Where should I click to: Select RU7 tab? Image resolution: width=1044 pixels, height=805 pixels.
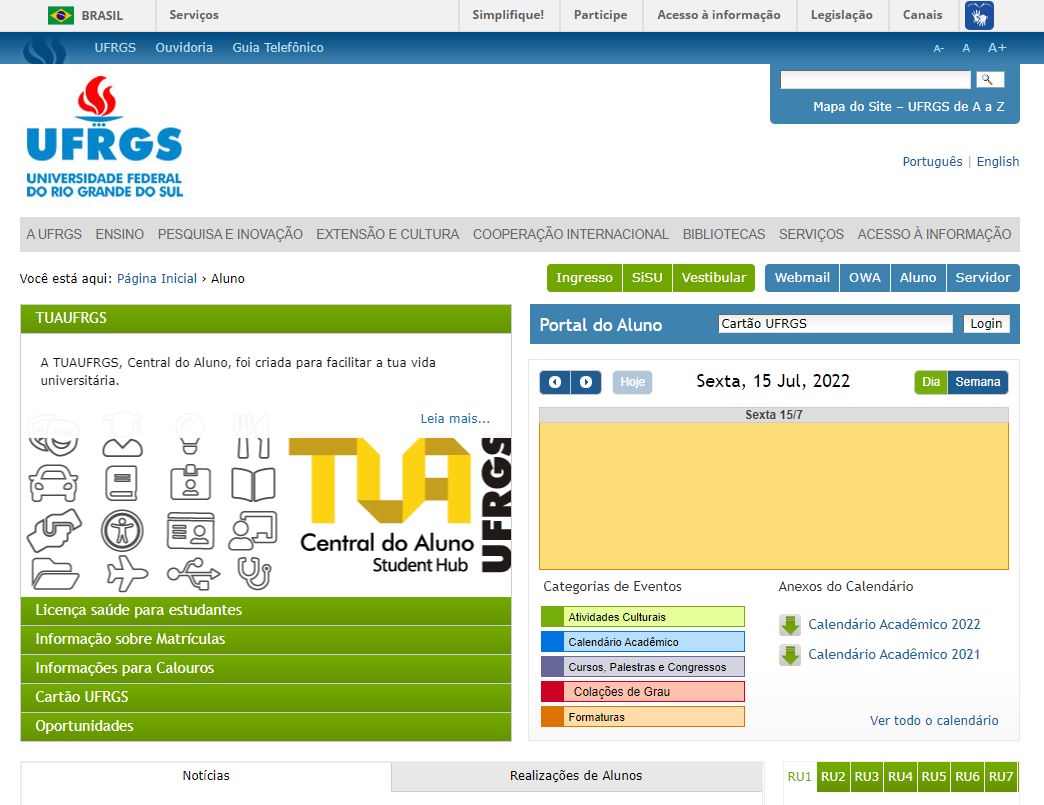[x=1001, y=777]
